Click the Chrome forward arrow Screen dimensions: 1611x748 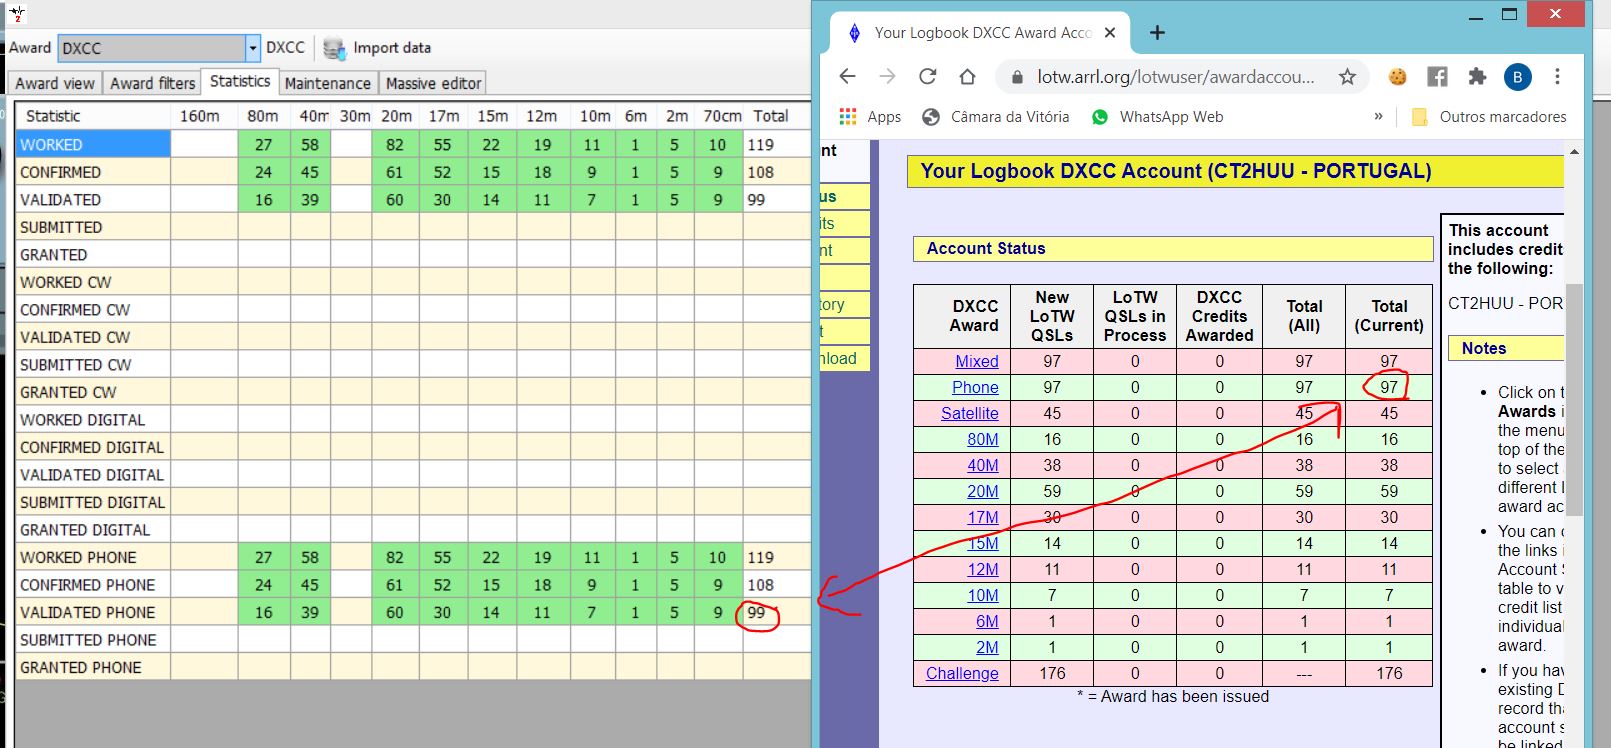887,76
